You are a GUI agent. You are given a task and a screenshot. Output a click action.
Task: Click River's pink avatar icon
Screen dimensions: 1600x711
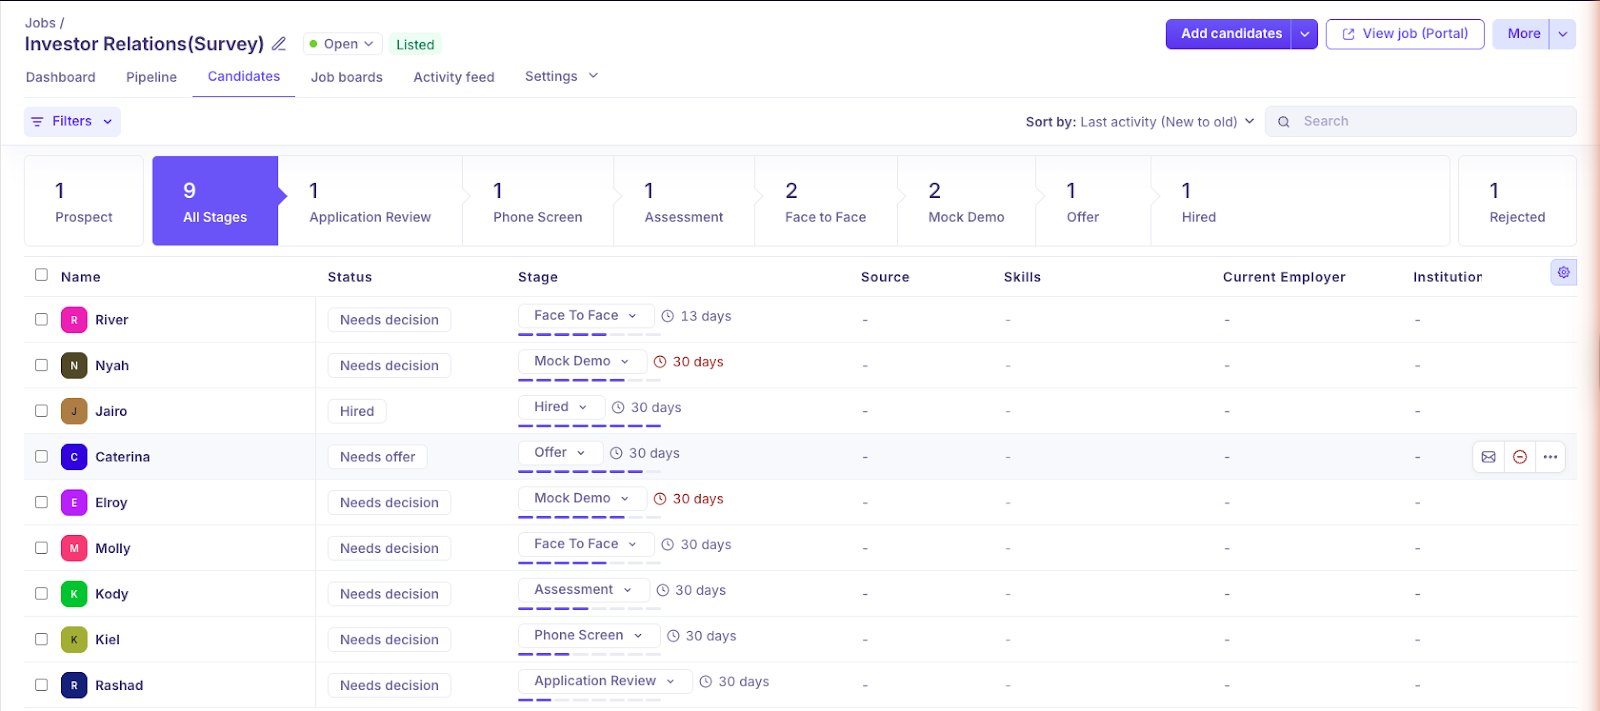[x=74, y=320]
